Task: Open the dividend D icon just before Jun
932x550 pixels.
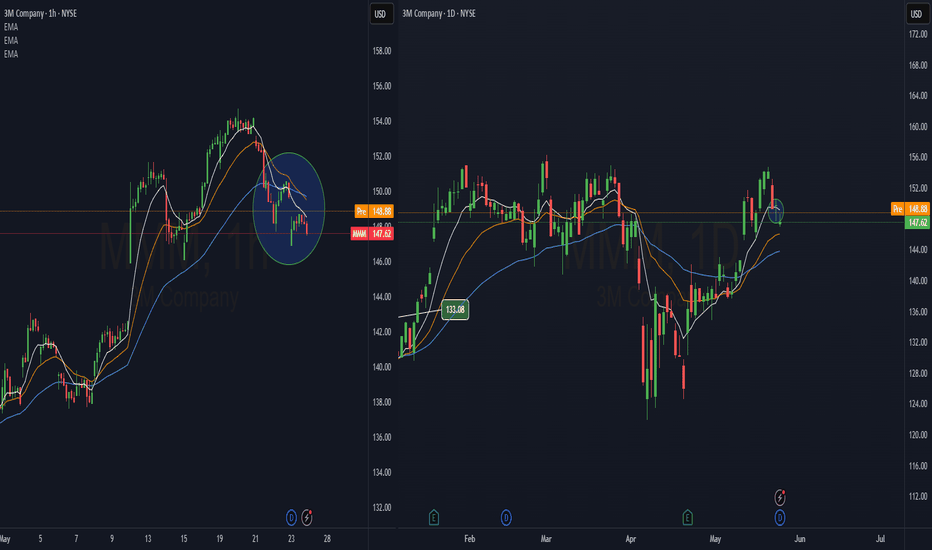Action: [x=780, y=518]
